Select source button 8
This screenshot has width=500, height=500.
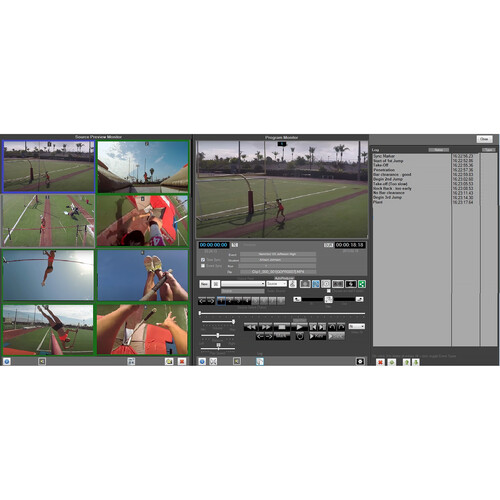pyautogui.click(x=281, y=301)
